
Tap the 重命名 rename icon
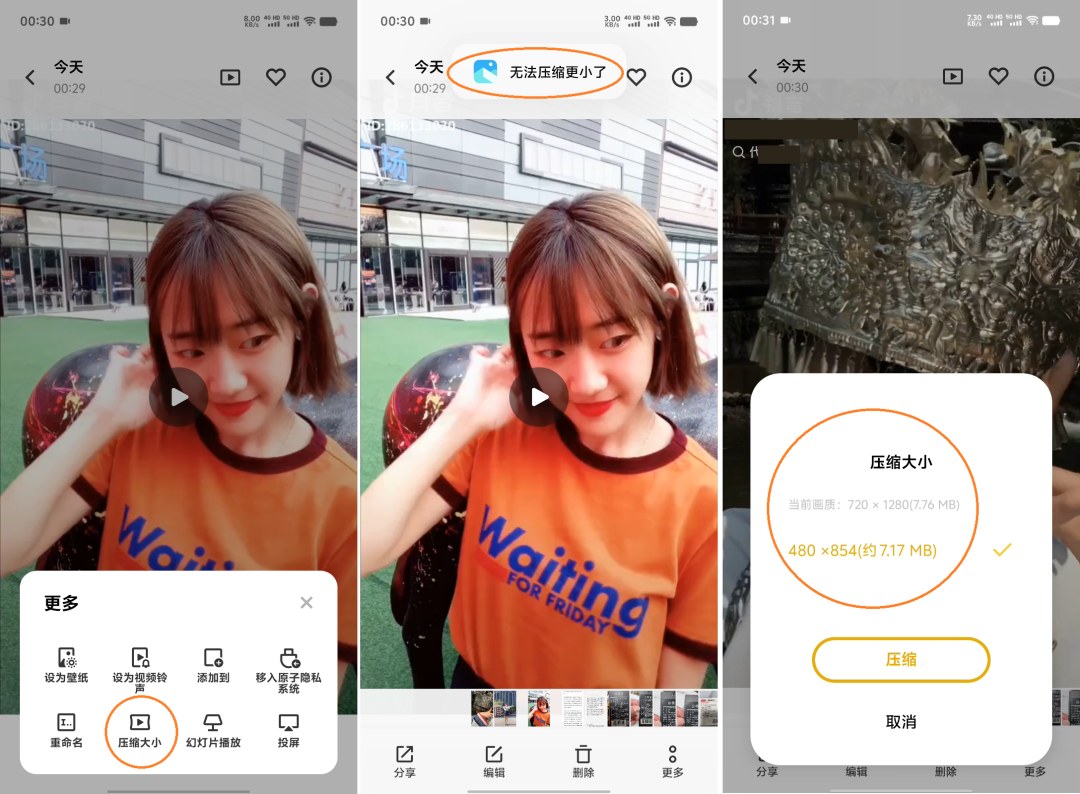pos(66,722)
